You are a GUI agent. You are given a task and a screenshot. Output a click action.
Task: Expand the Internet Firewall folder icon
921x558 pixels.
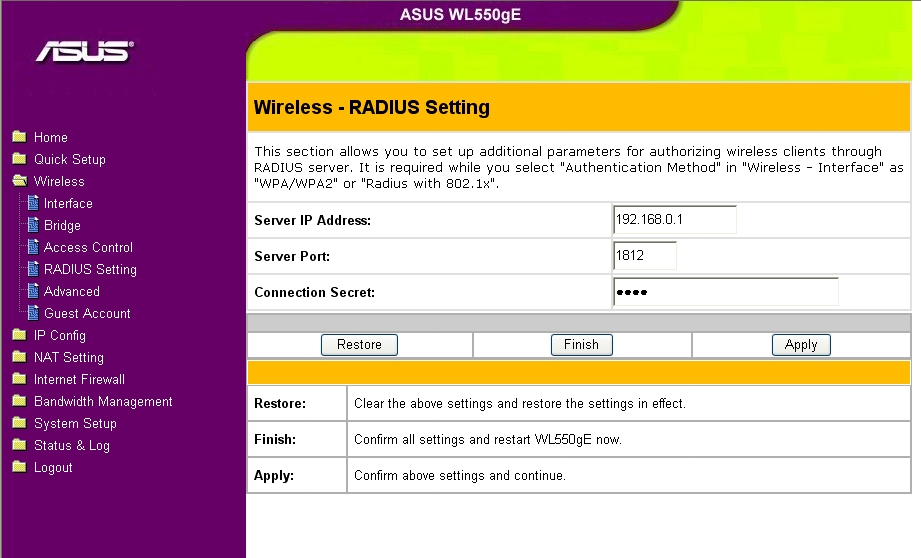coord(19,379)
